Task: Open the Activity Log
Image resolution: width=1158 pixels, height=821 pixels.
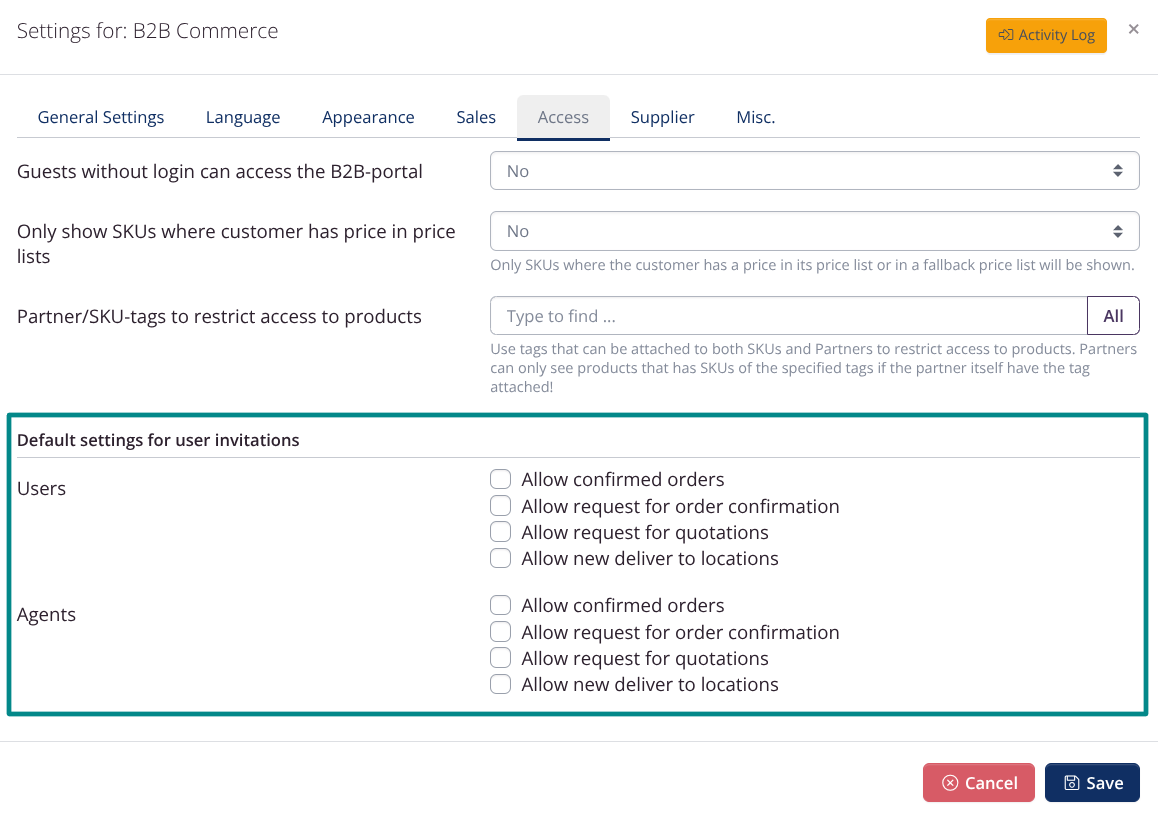Action: pos(1046,34)
